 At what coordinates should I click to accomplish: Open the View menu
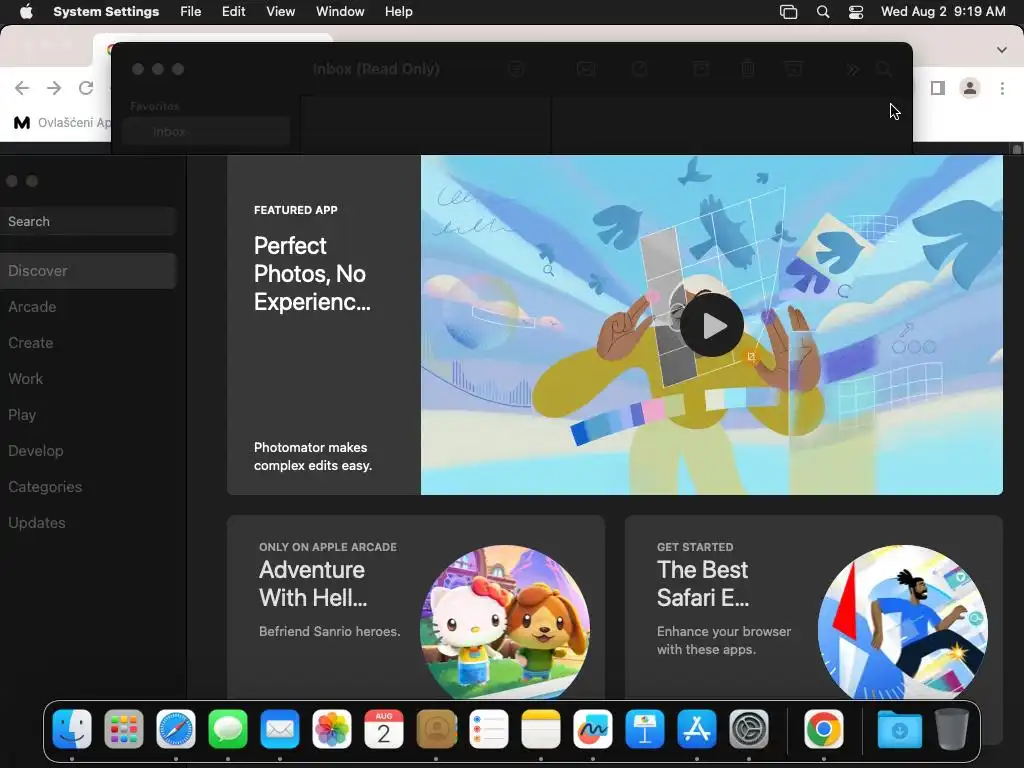[280, 12]
